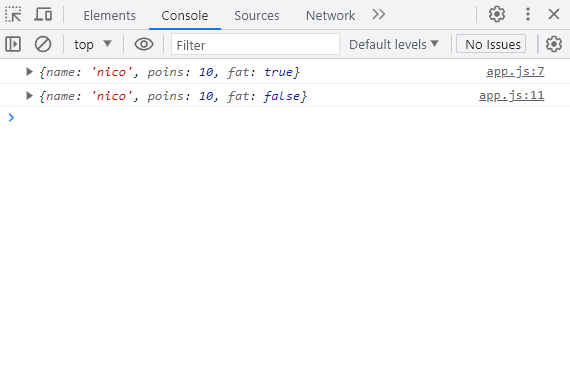This screenshot has width=570, height=366.
Task: Show more tabs with the double chevron
Action: pos(378,15)
